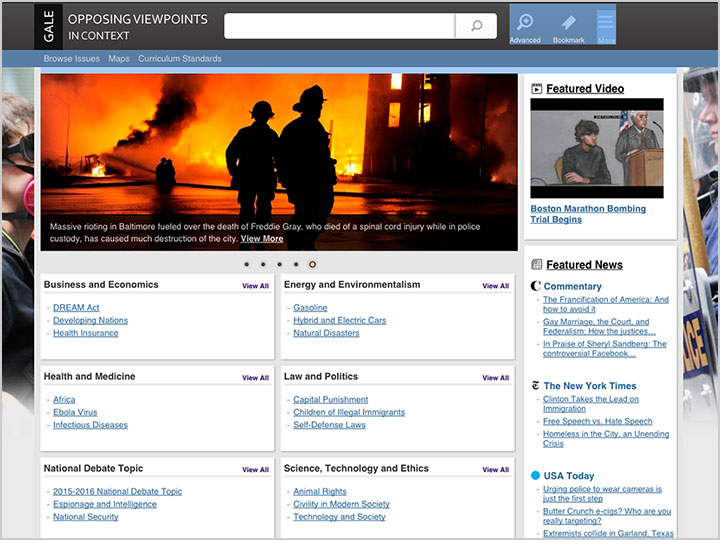Viewport: 720px width, 540px height.
Task: Click the Featured Video play icon
Action: pyautogui.click(x=536, y=89)
